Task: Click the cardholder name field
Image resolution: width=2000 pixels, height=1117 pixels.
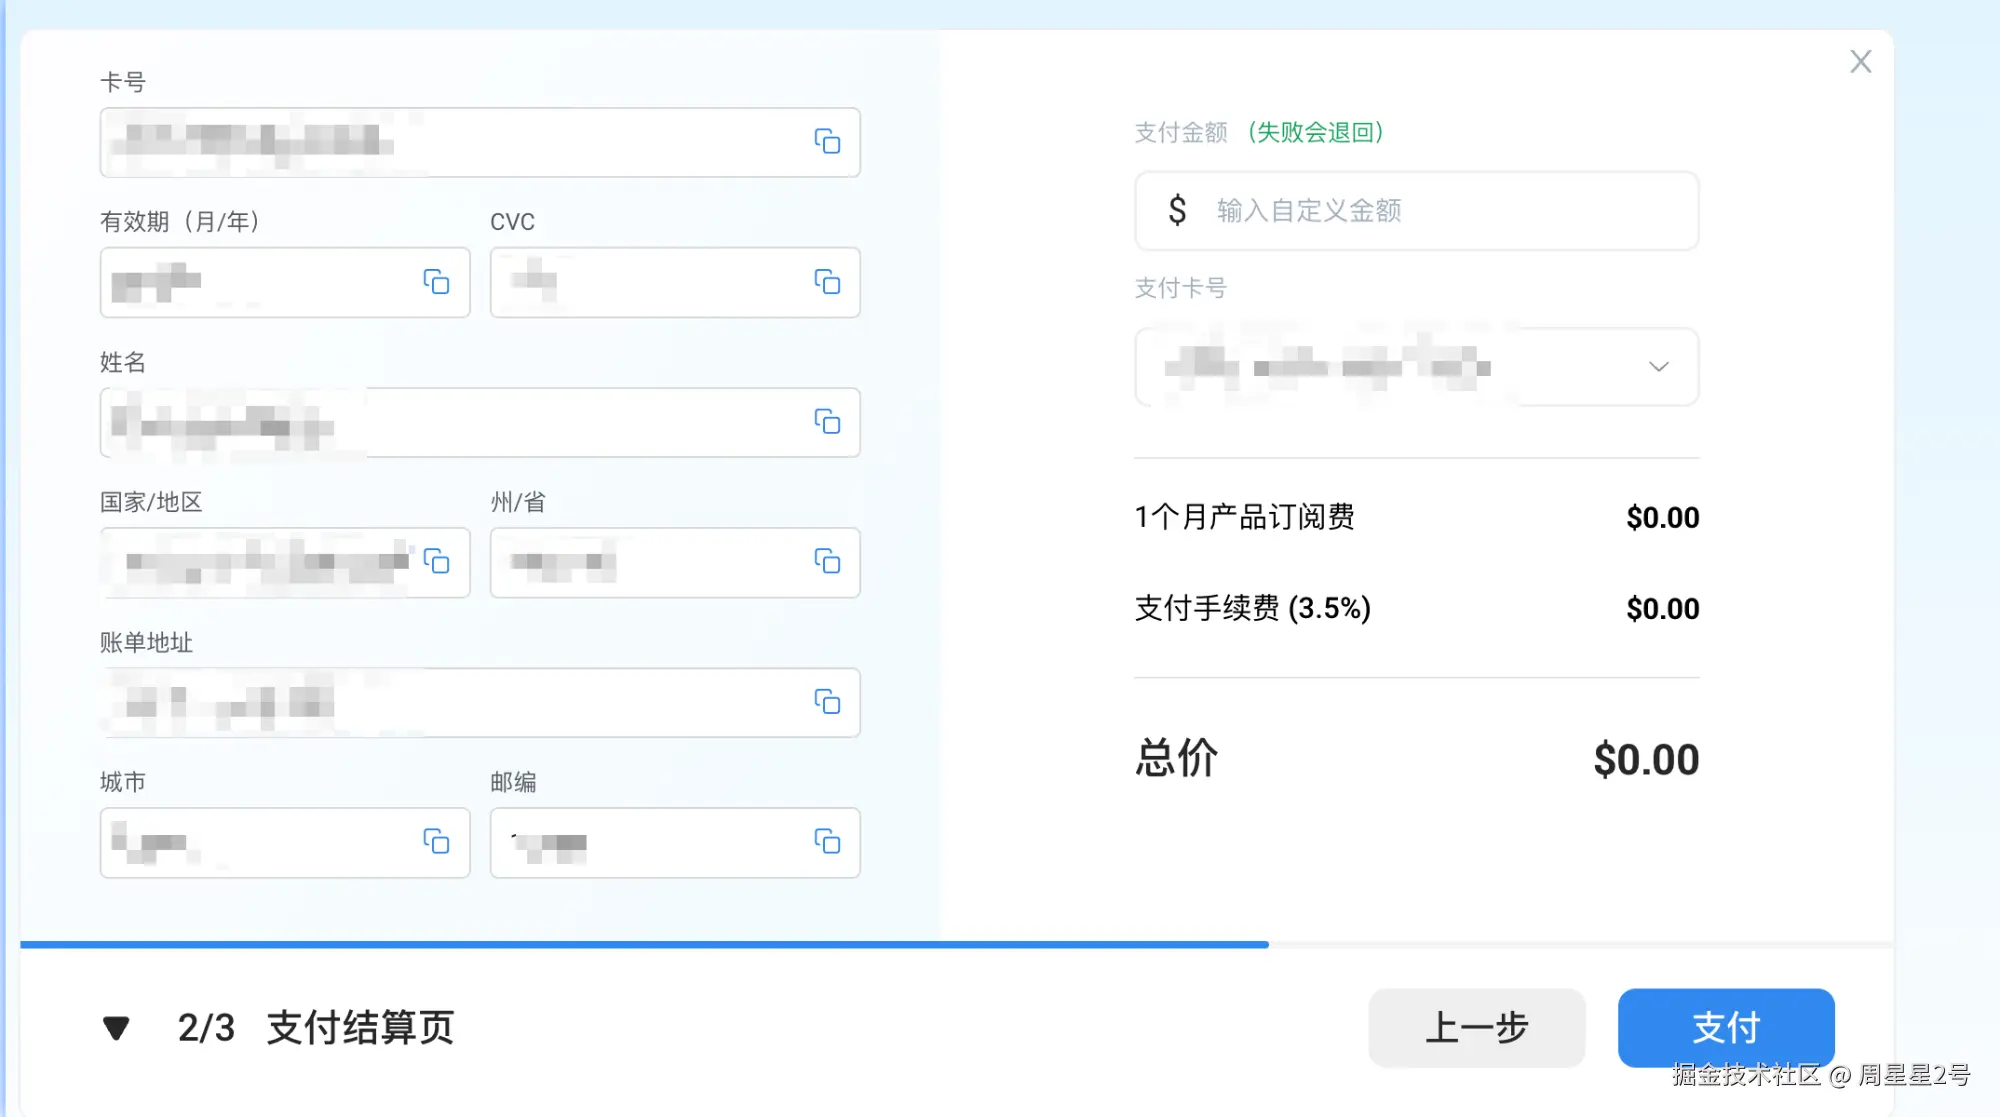Action: (x=450, y=422)
